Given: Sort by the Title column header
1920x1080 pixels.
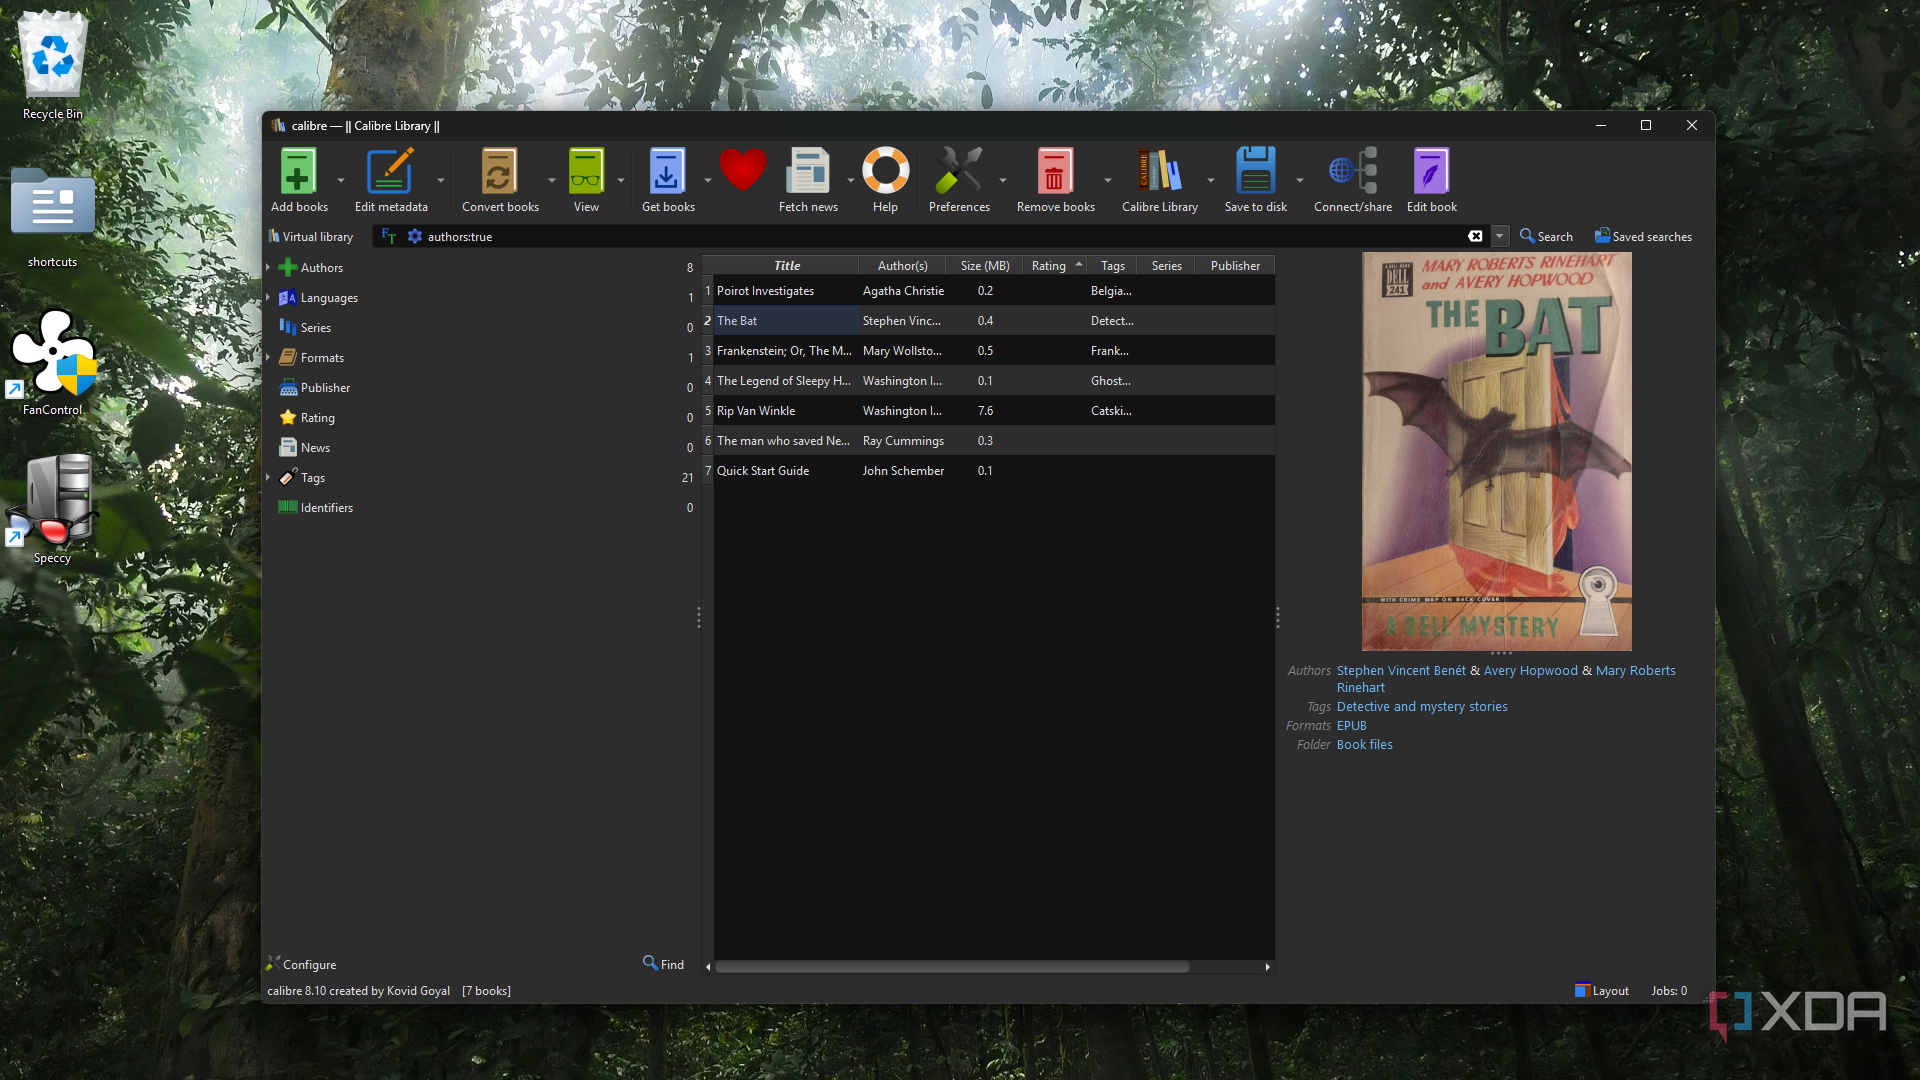Looking at the screenshot, I should [x=786, y=265].
